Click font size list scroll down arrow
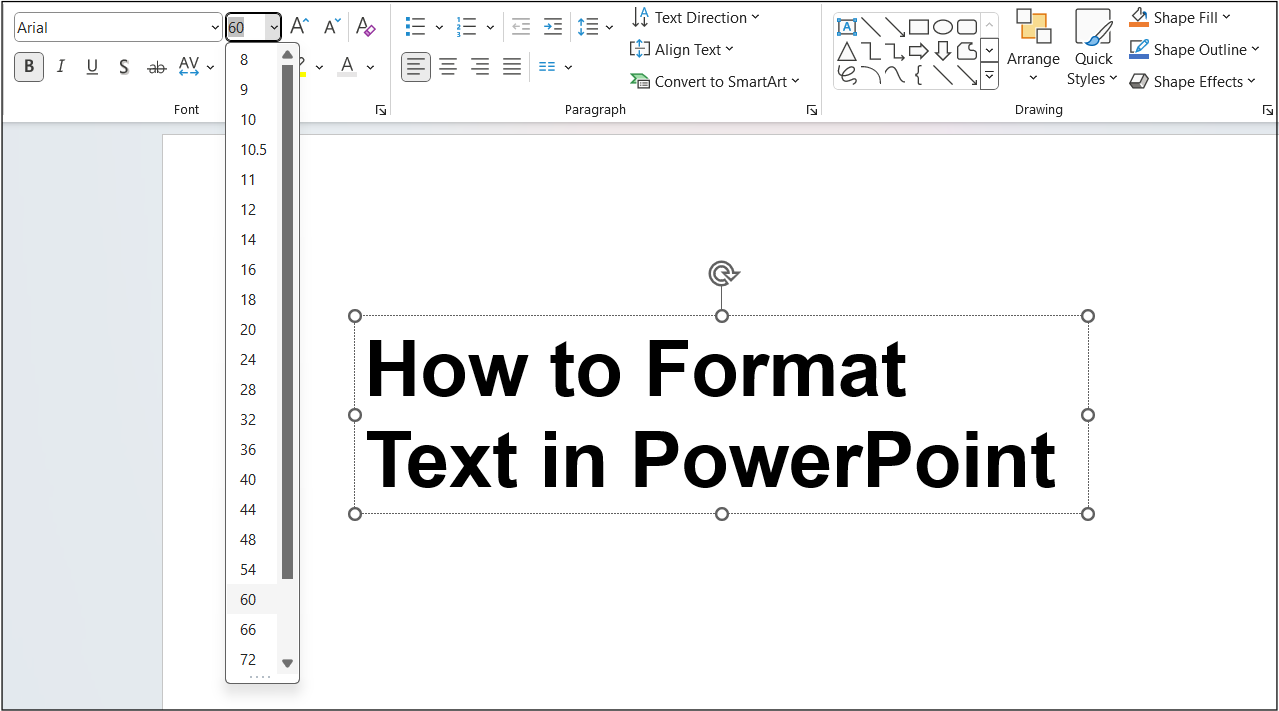The height and width of the screenshot is (711, 1279). click(x=287, y=663)
